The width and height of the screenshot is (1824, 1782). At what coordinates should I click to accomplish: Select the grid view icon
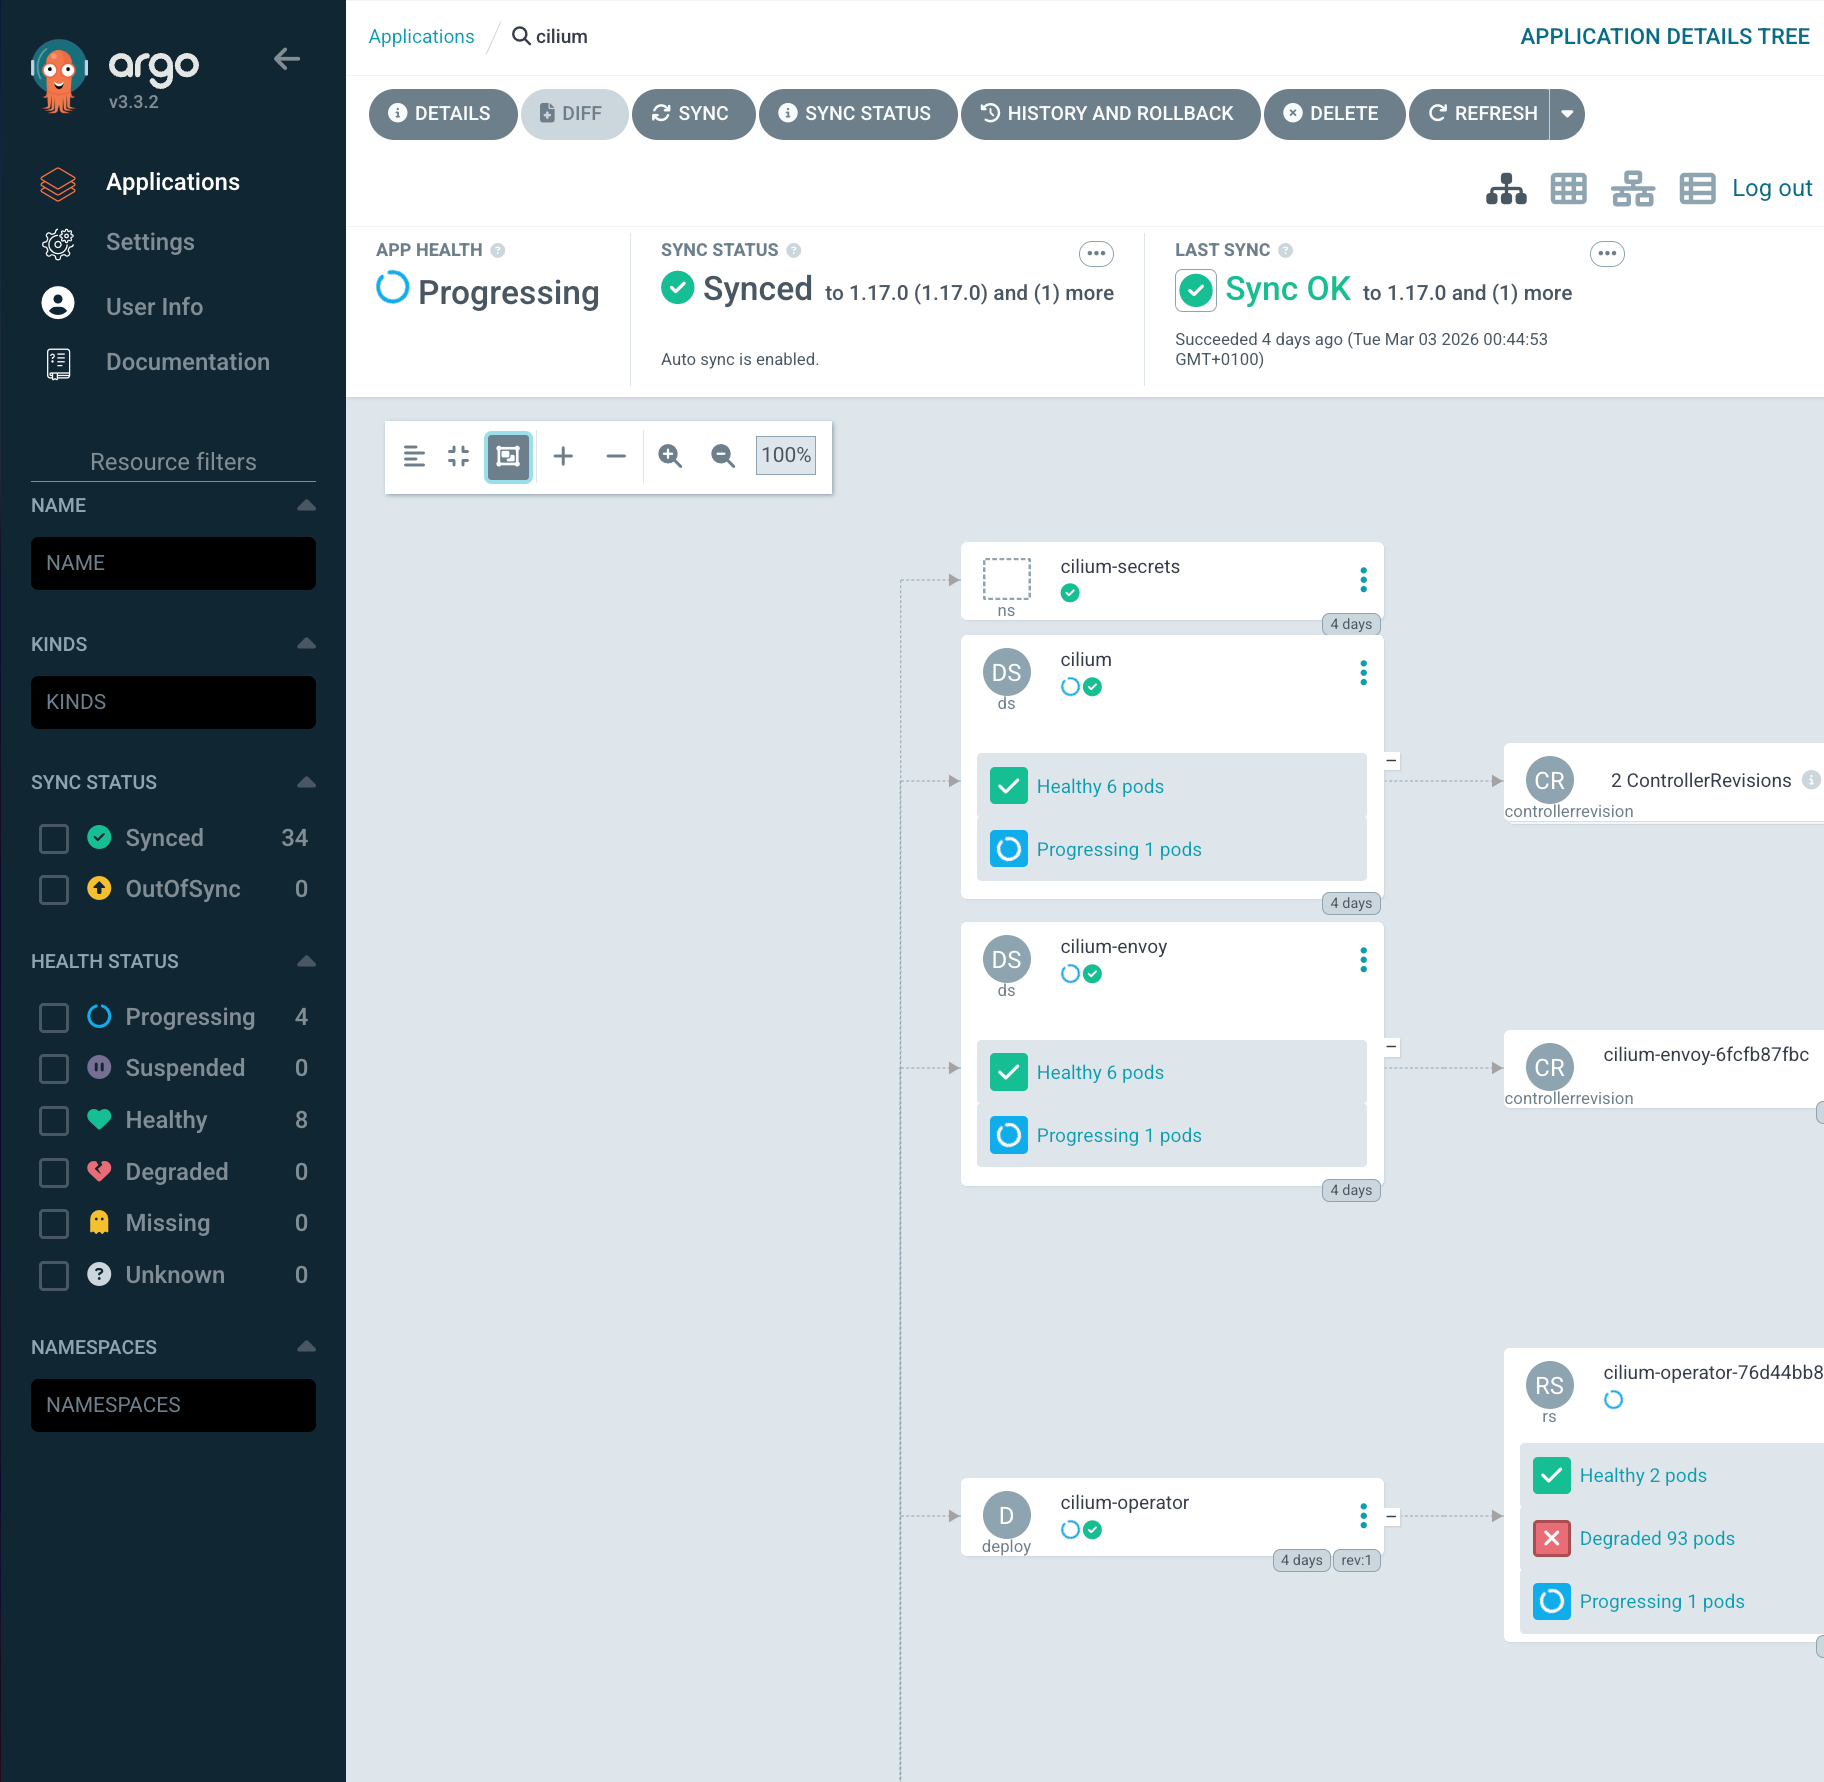1568,188
